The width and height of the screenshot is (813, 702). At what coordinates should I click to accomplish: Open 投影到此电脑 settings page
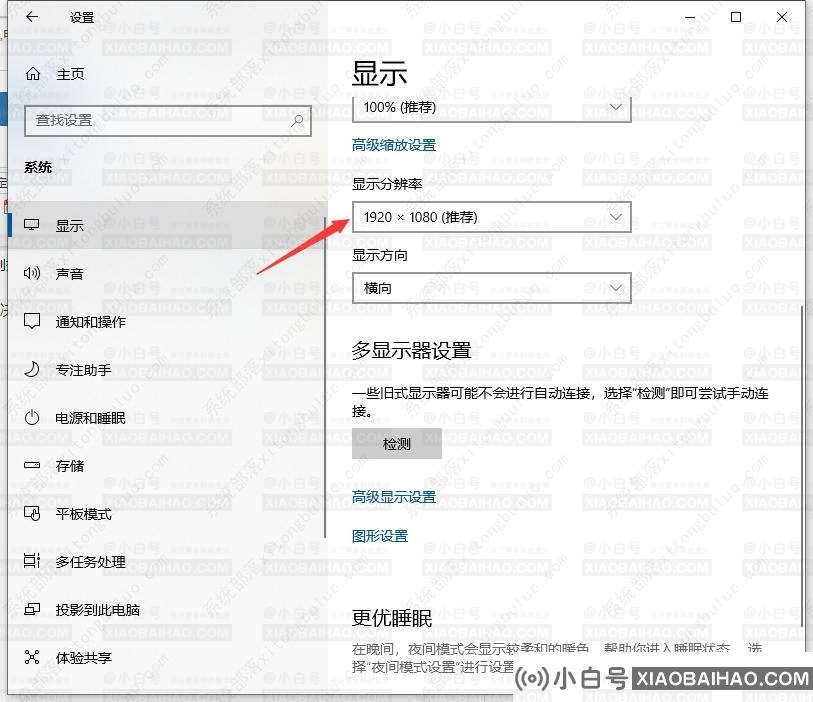point(166,610)
